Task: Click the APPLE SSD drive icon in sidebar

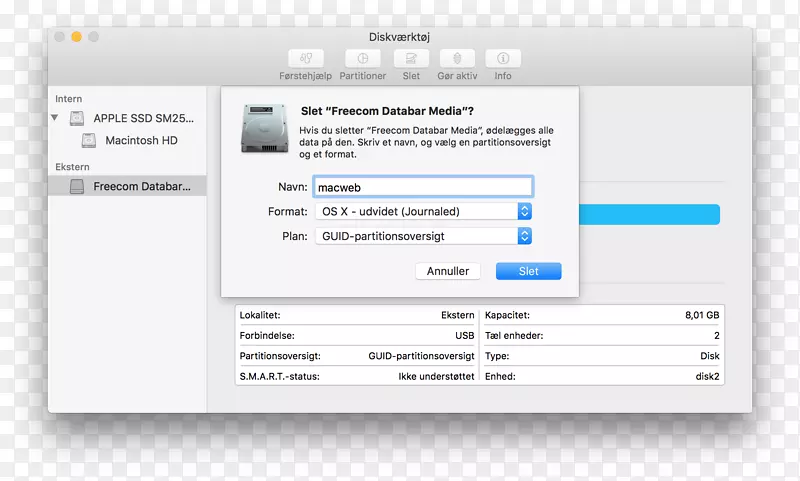Action: (77, 118)
